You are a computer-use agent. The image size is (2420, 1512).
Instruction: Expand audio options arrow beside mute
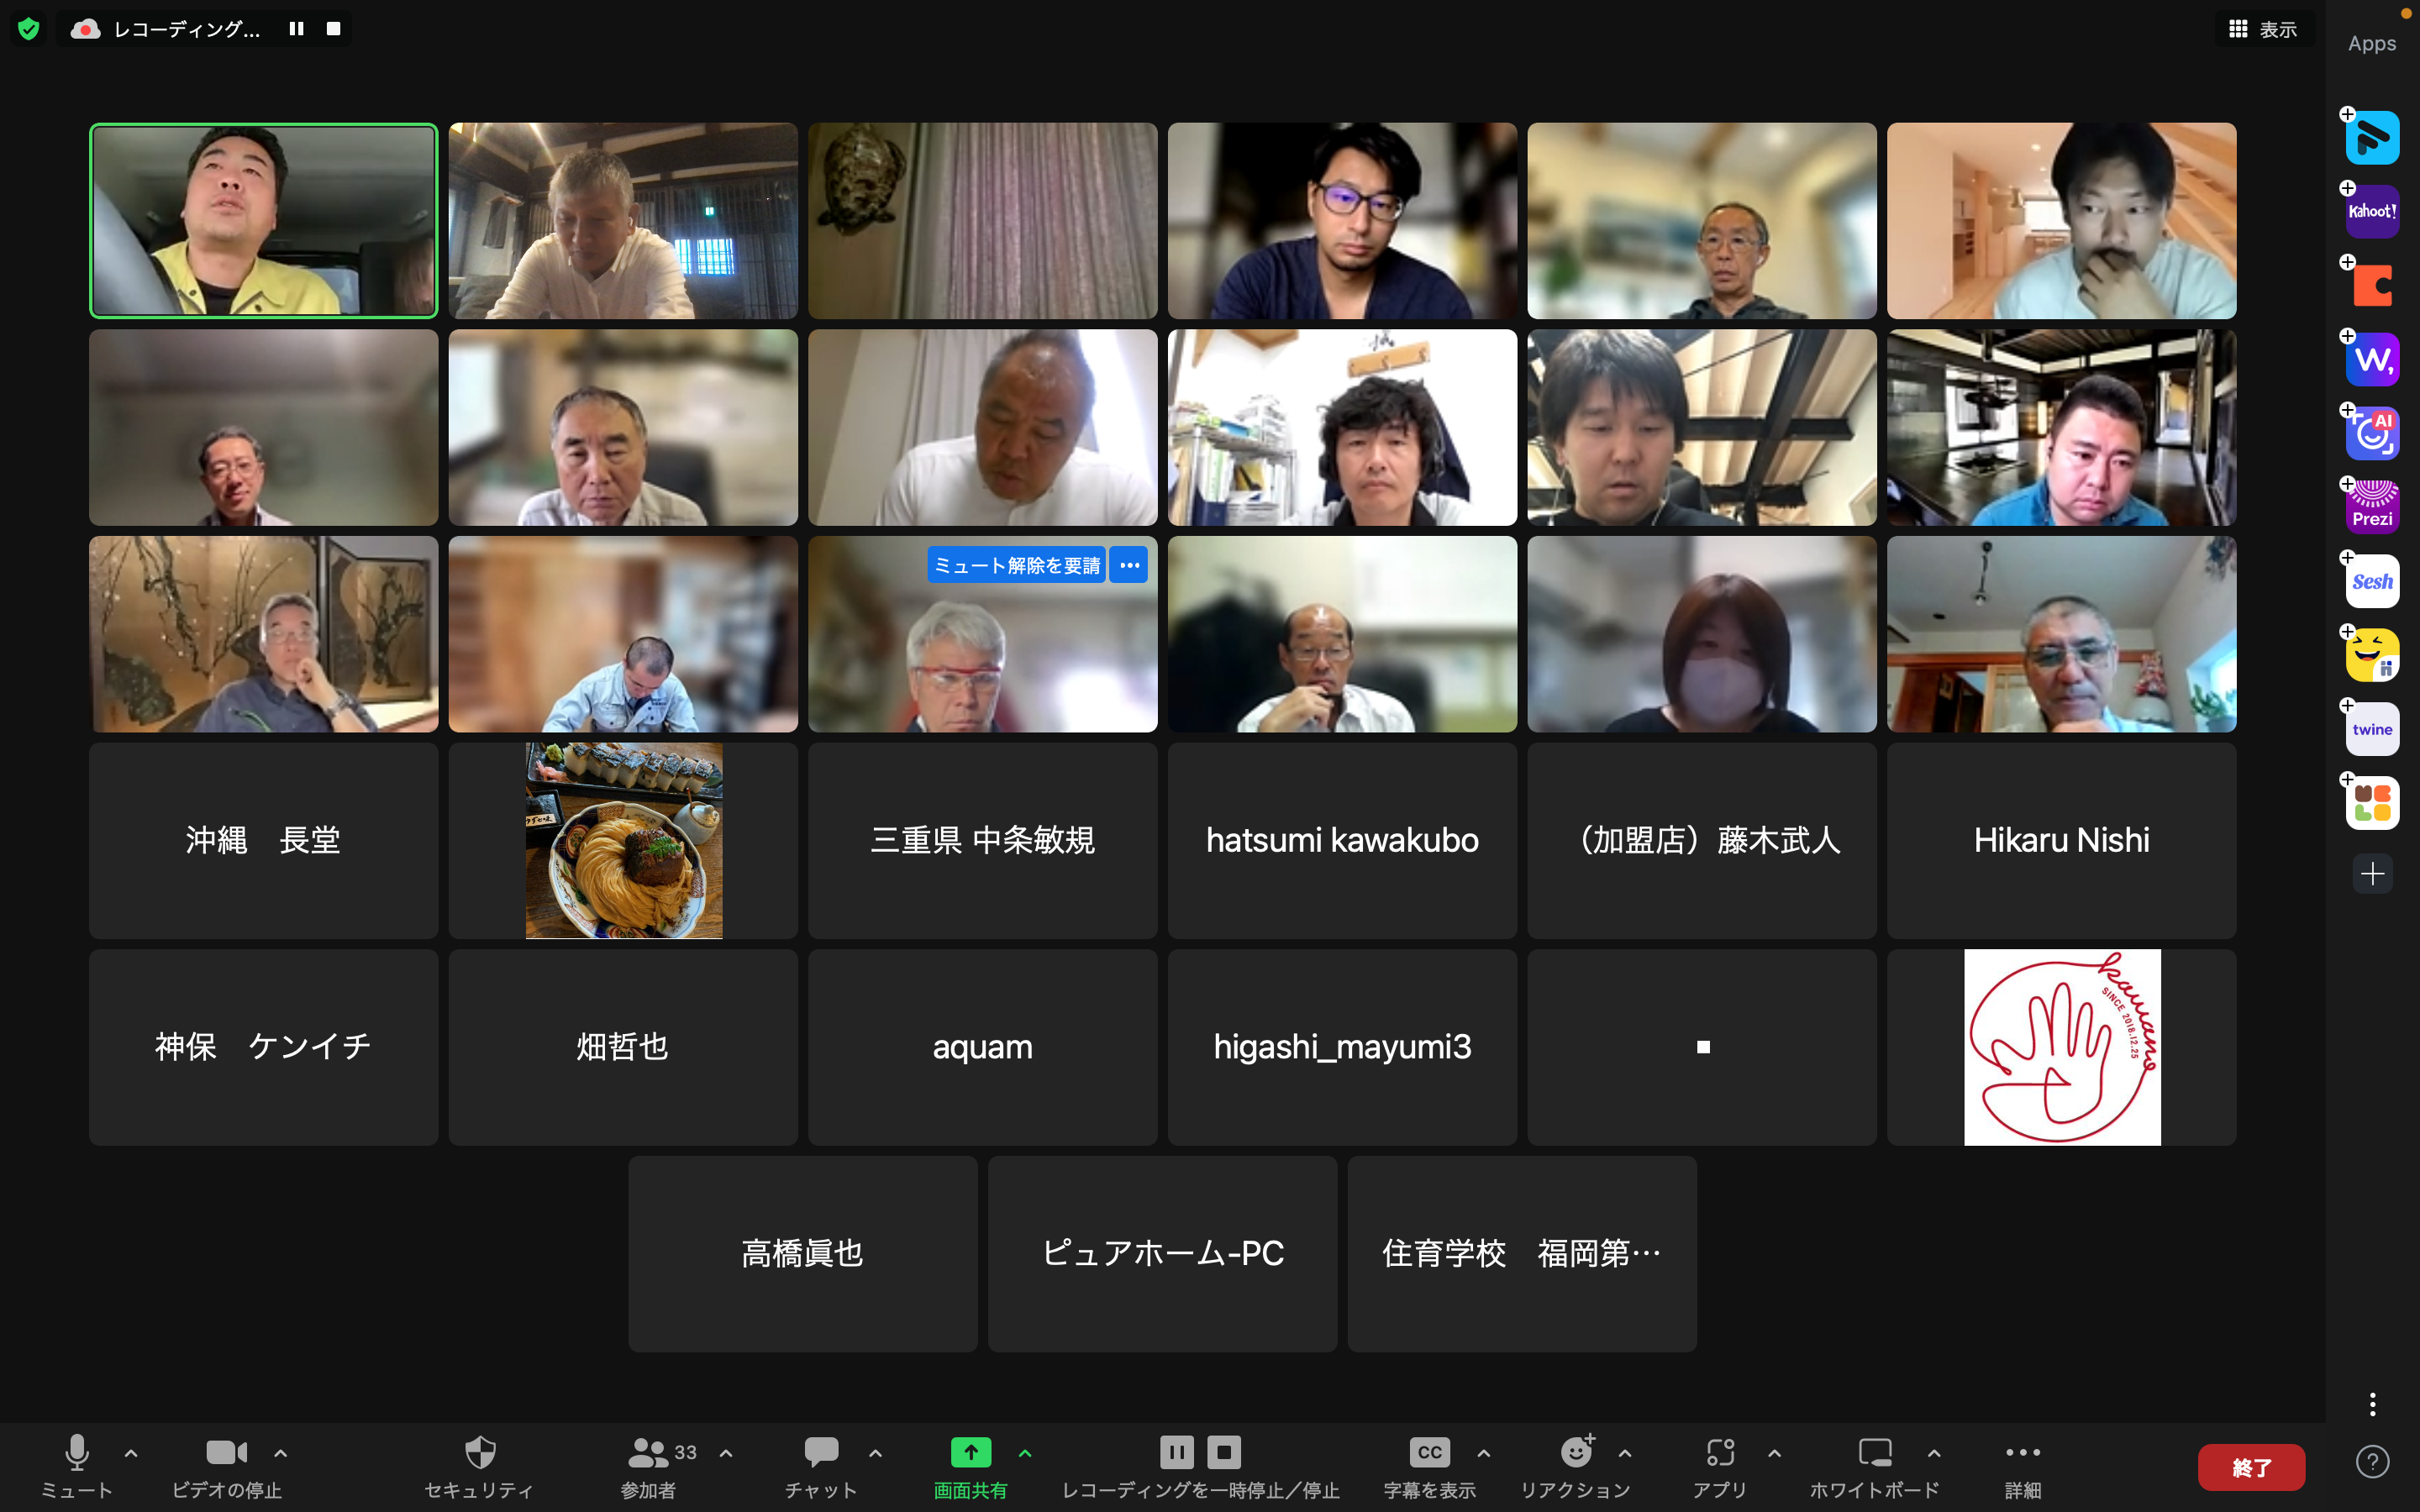(131, 1453)
